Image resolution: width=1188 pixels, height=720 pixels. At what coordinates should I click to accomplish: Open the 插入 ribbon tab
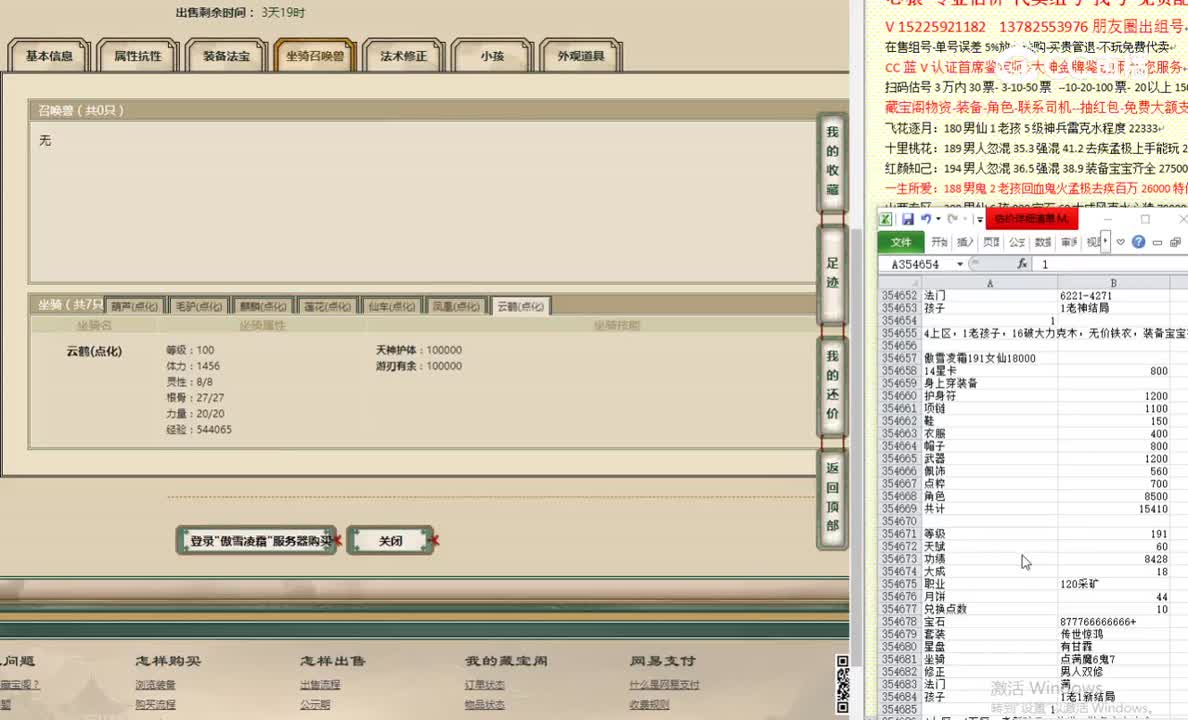965,243
